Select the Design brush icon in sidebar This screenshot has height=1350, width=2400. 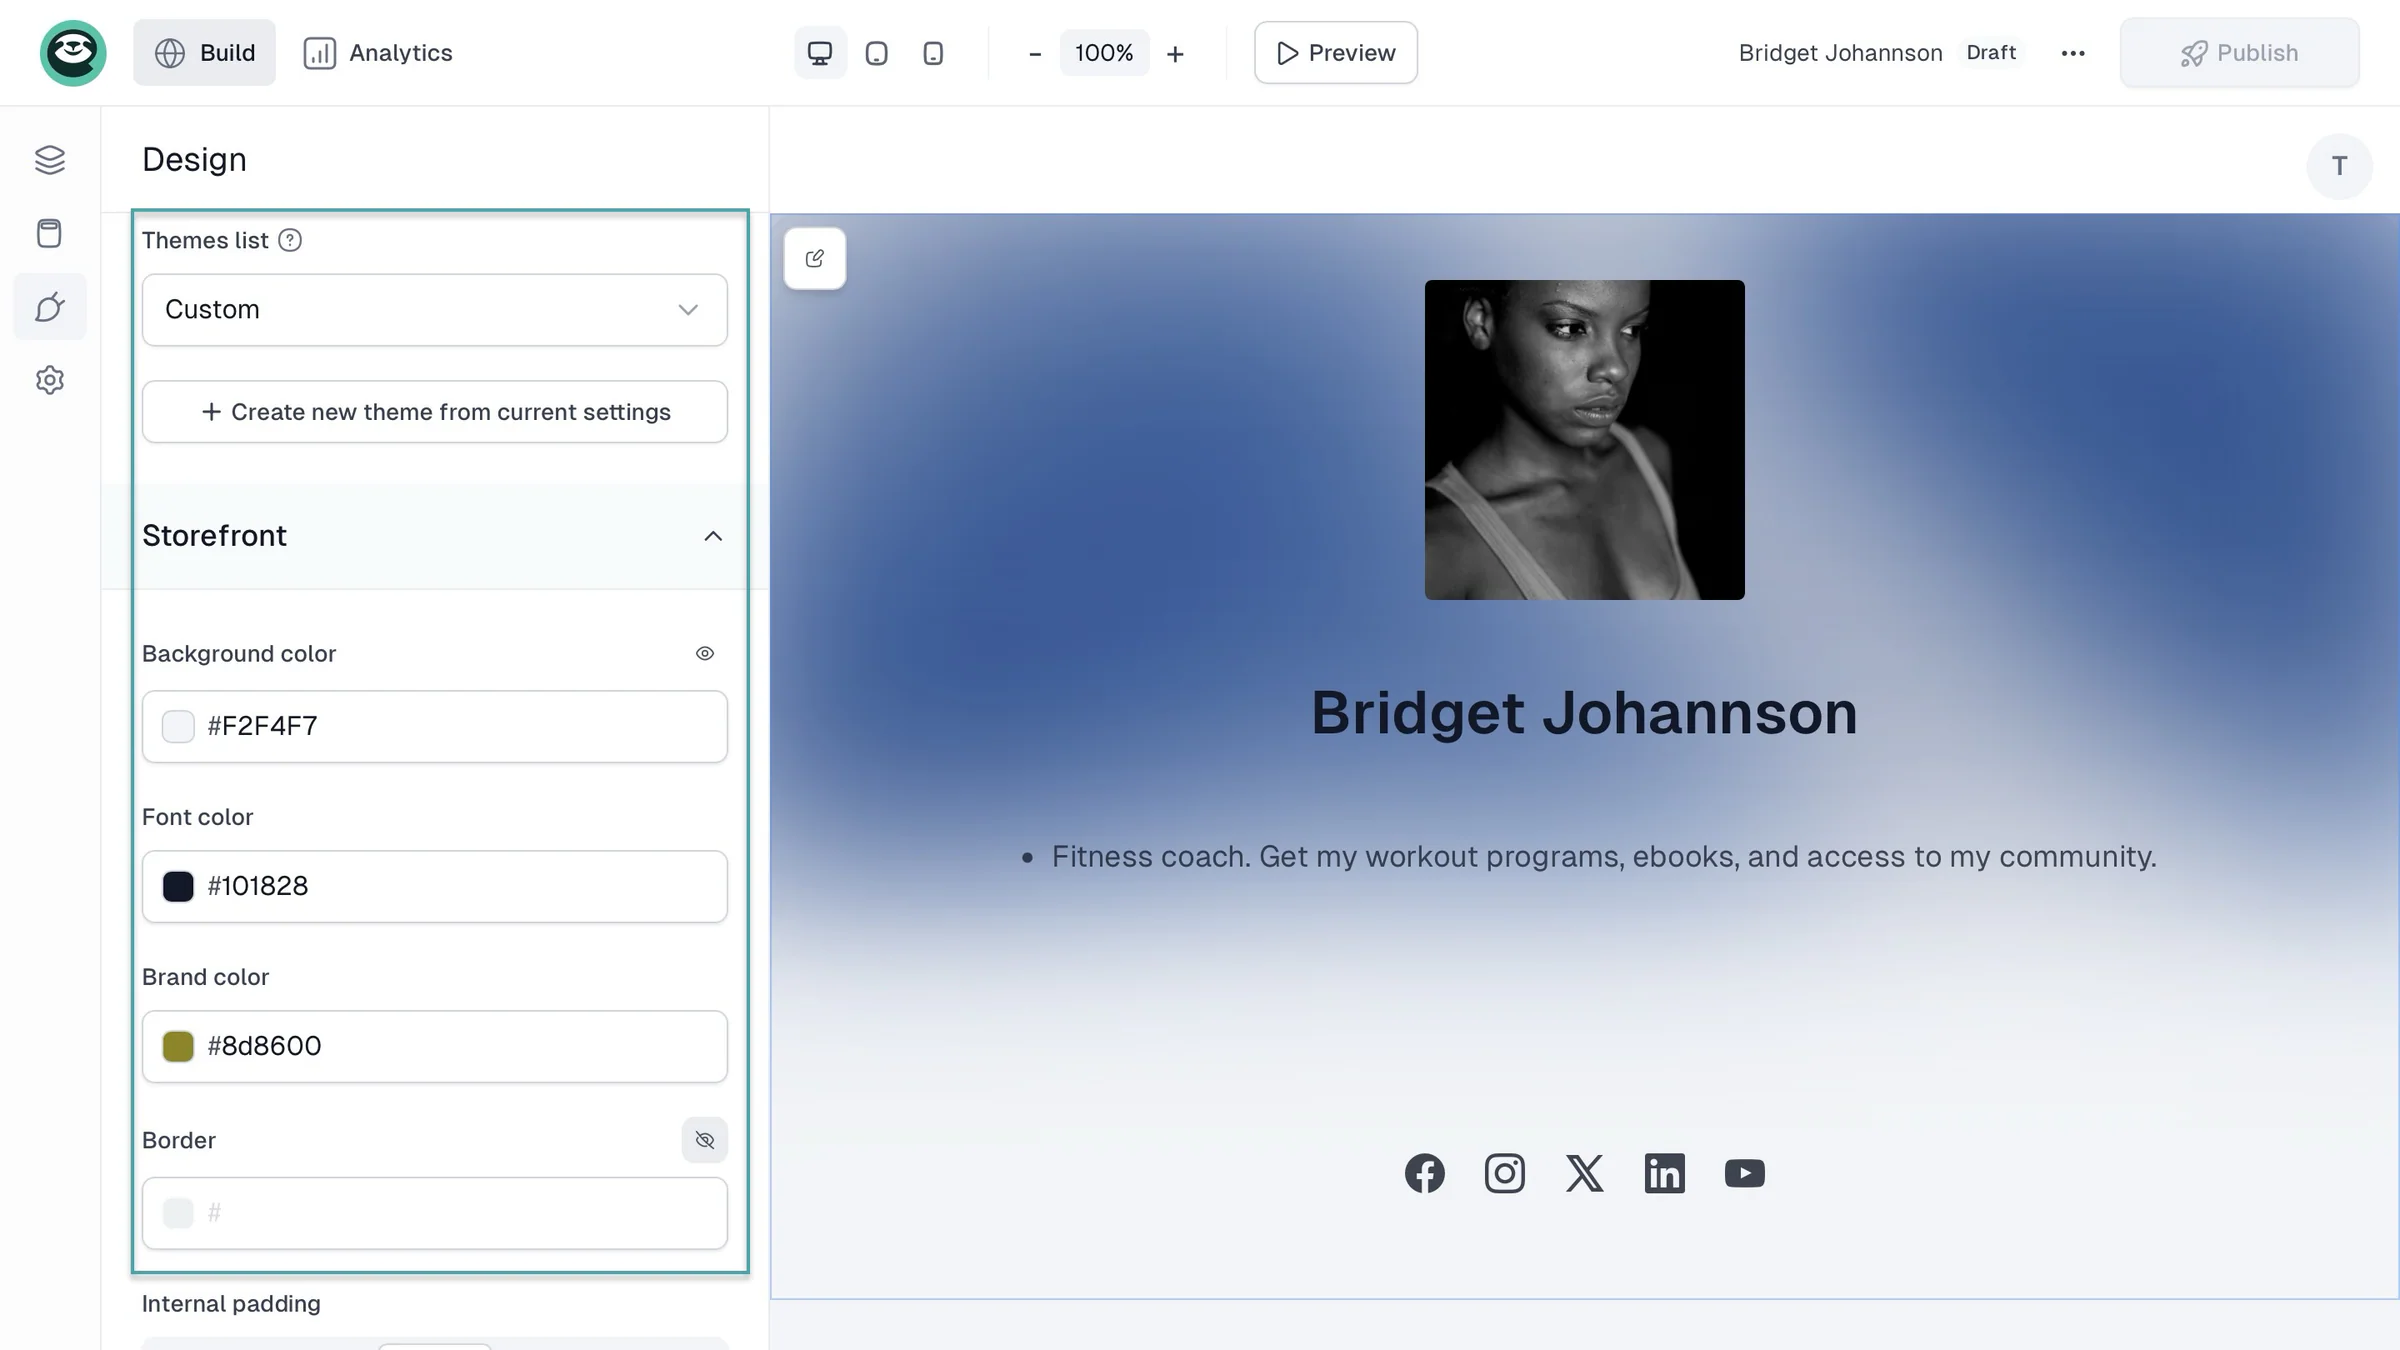[50, 307]
